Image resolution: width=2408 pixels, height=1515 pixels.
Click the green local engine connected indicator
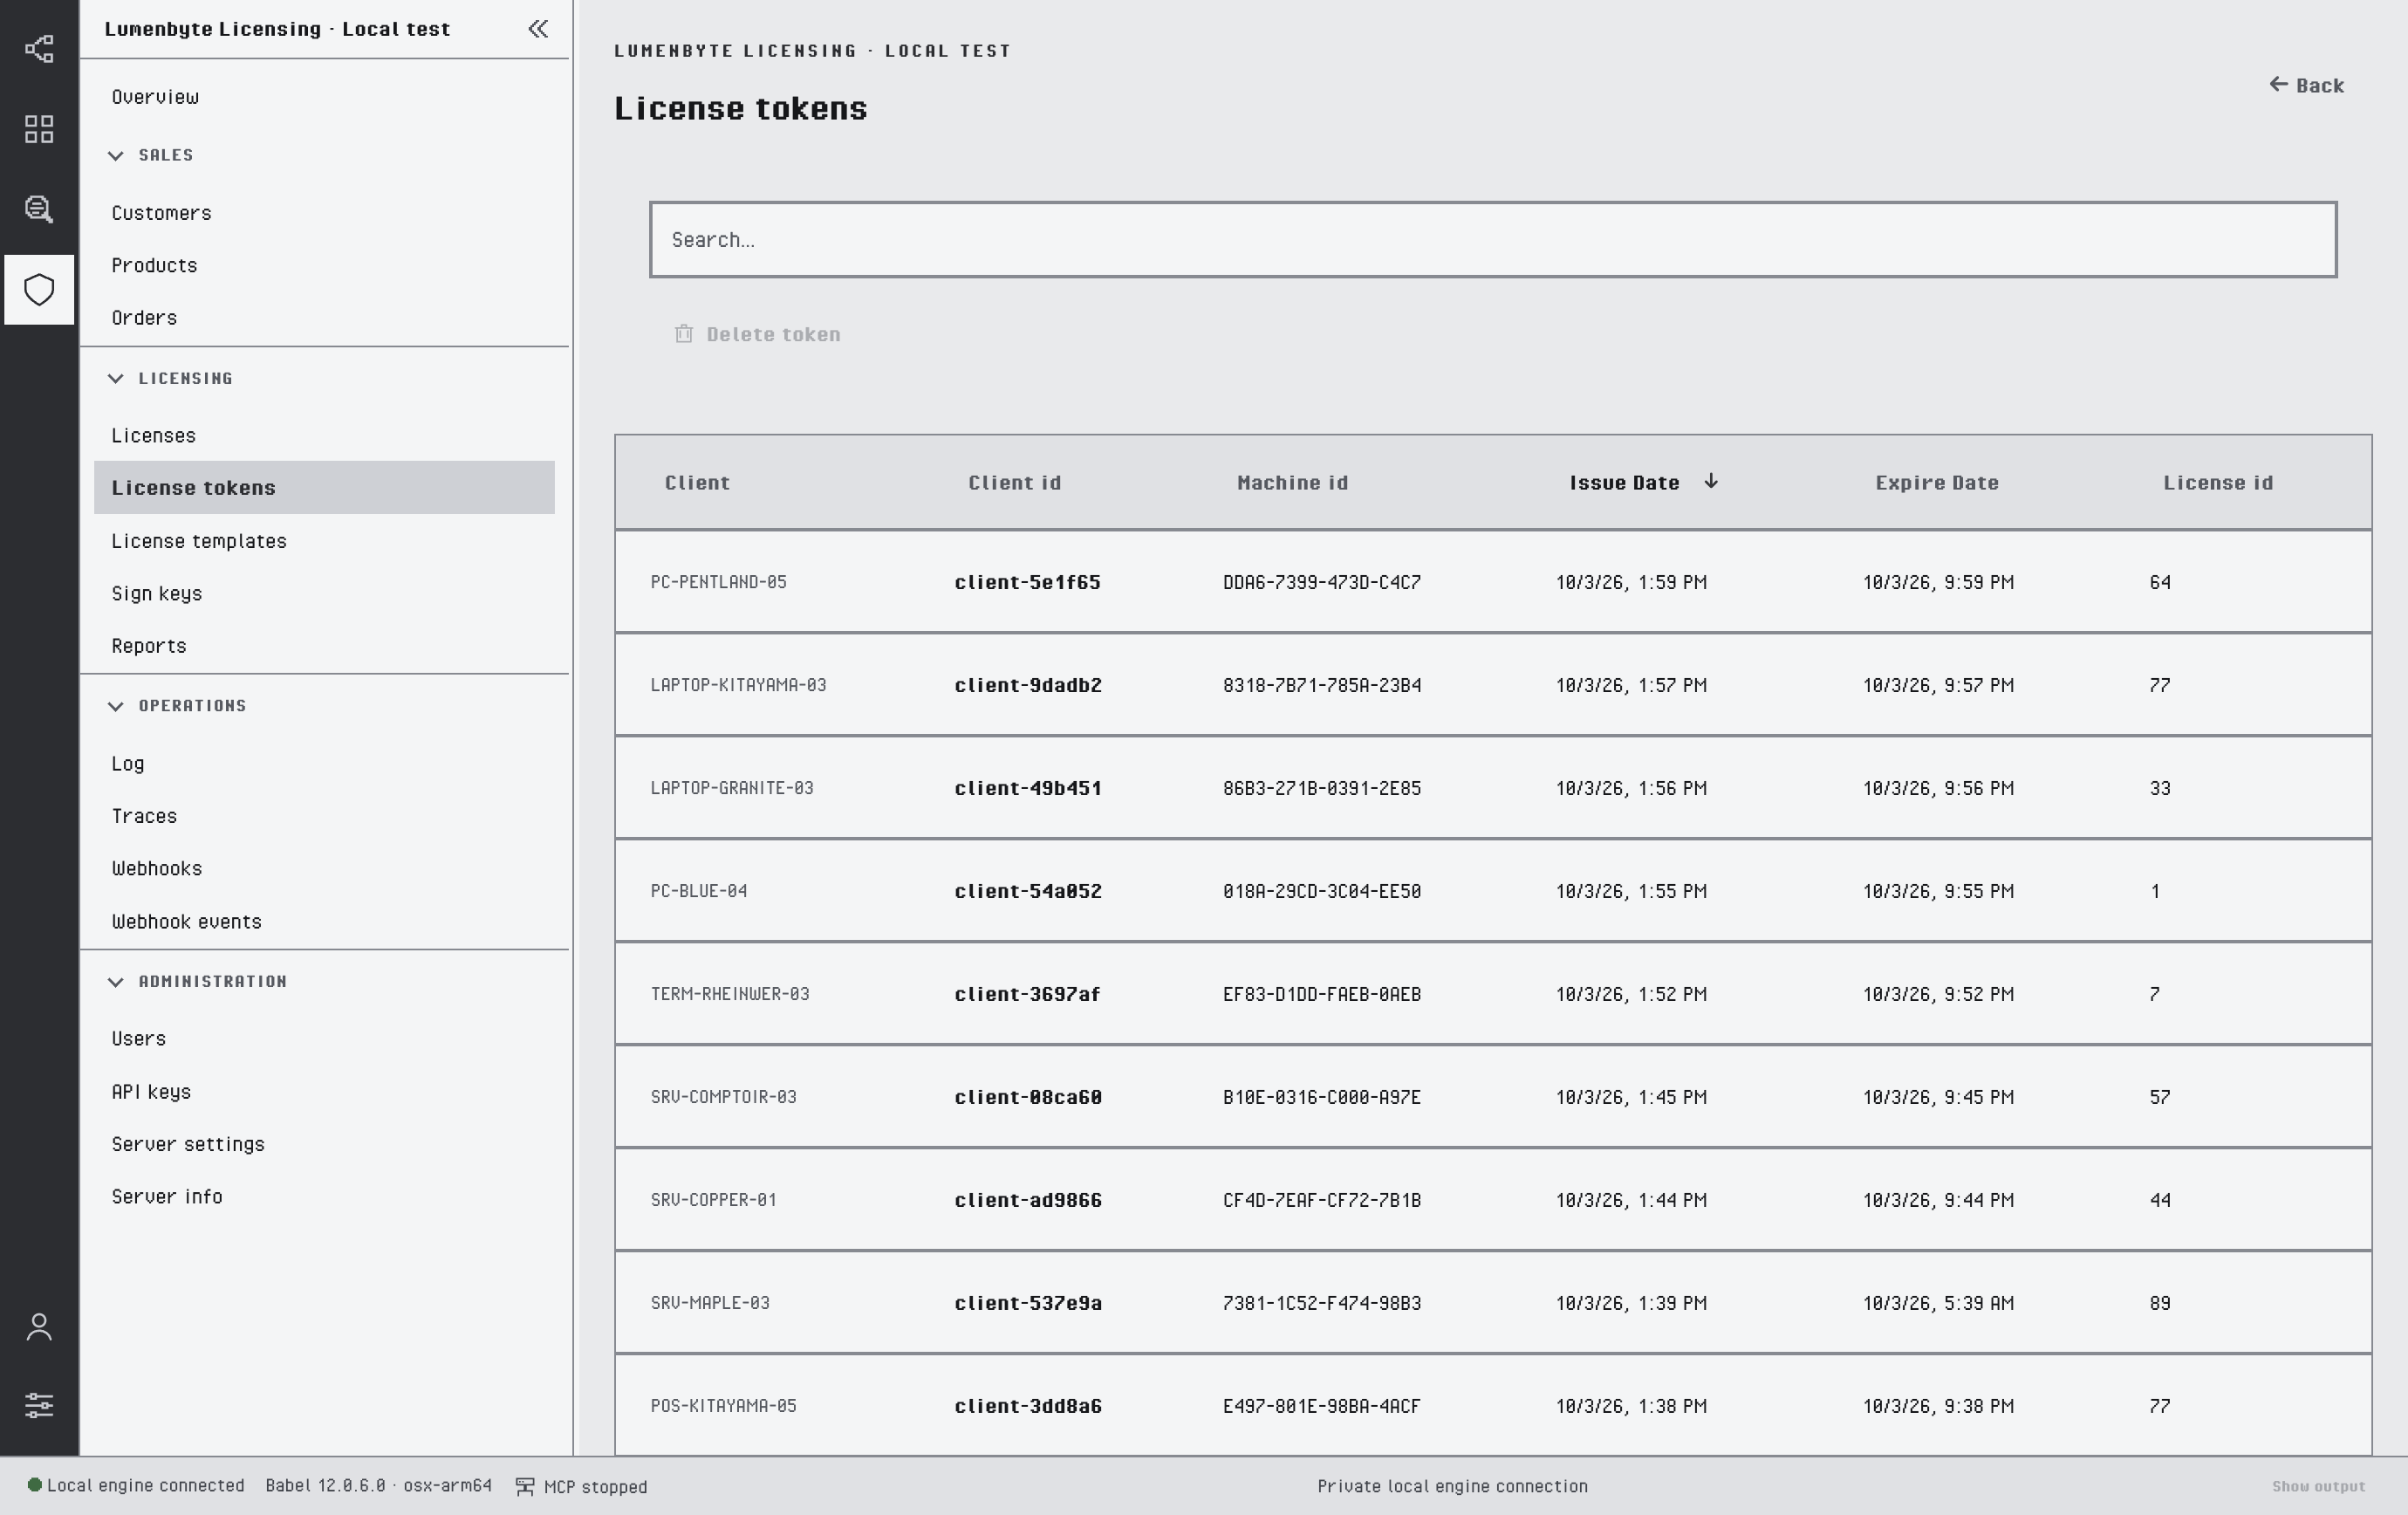(34, 1485)
